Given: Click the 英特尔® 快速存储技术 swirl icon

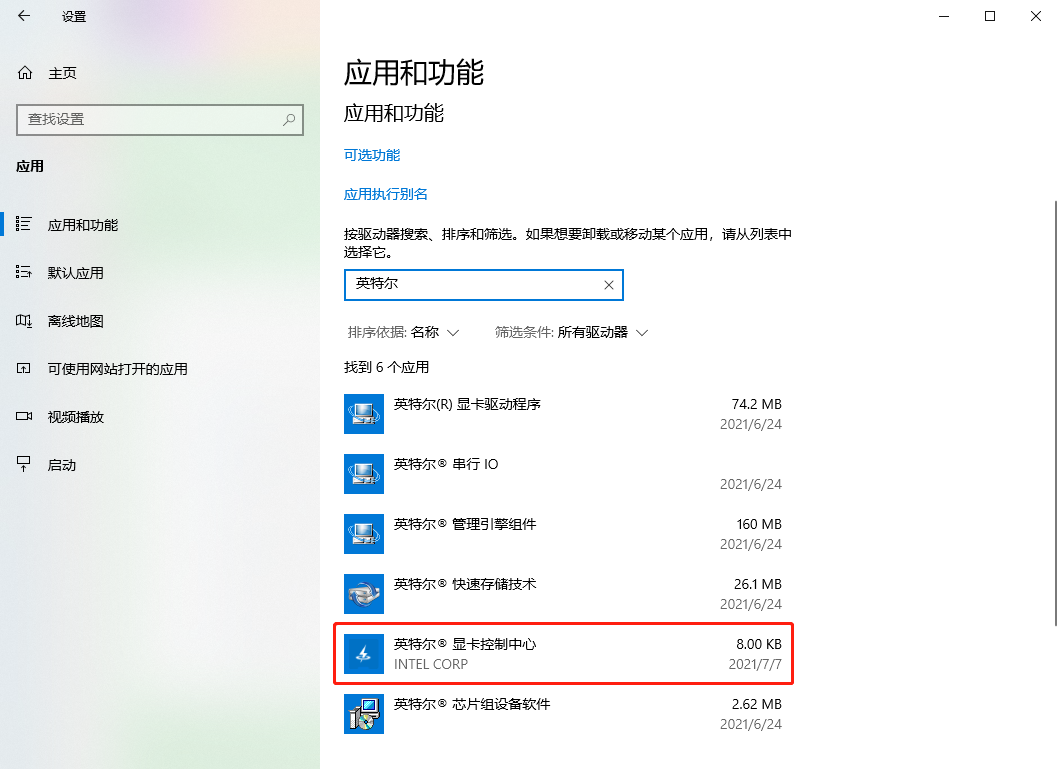Looking at the screenshot, I should 363,594.
